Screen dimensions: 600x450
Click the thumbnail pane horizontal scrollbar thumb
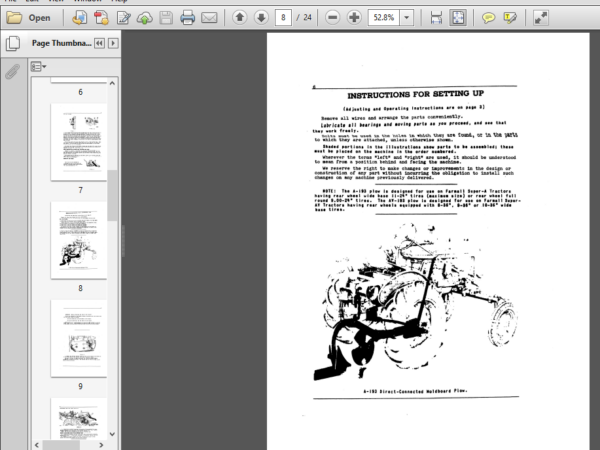pos(61,445)
